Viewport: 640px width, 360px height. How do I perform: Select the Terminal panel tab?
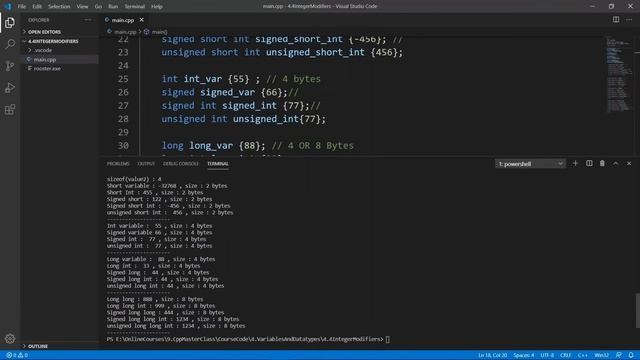218,164
